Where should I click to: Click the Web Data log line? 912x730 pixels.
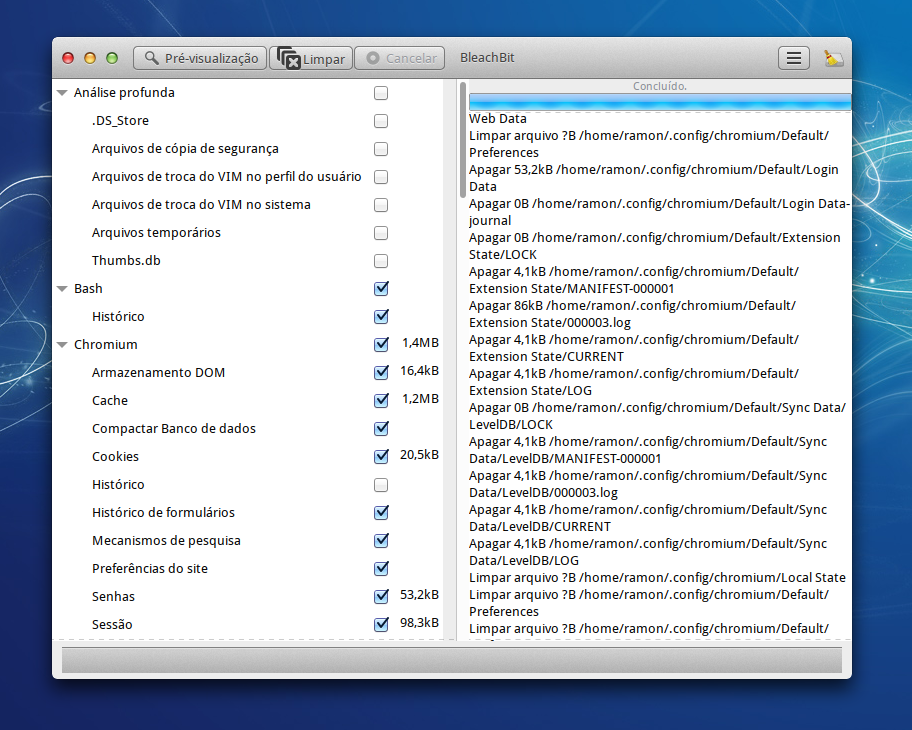[498, 119]
